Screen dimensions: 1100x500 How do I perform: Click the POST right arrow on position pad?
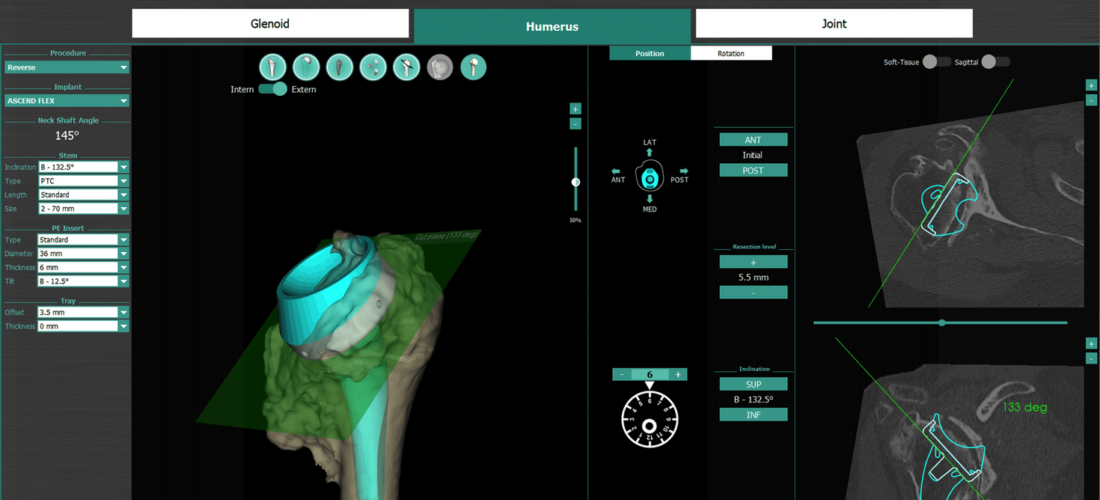[684, 171]
